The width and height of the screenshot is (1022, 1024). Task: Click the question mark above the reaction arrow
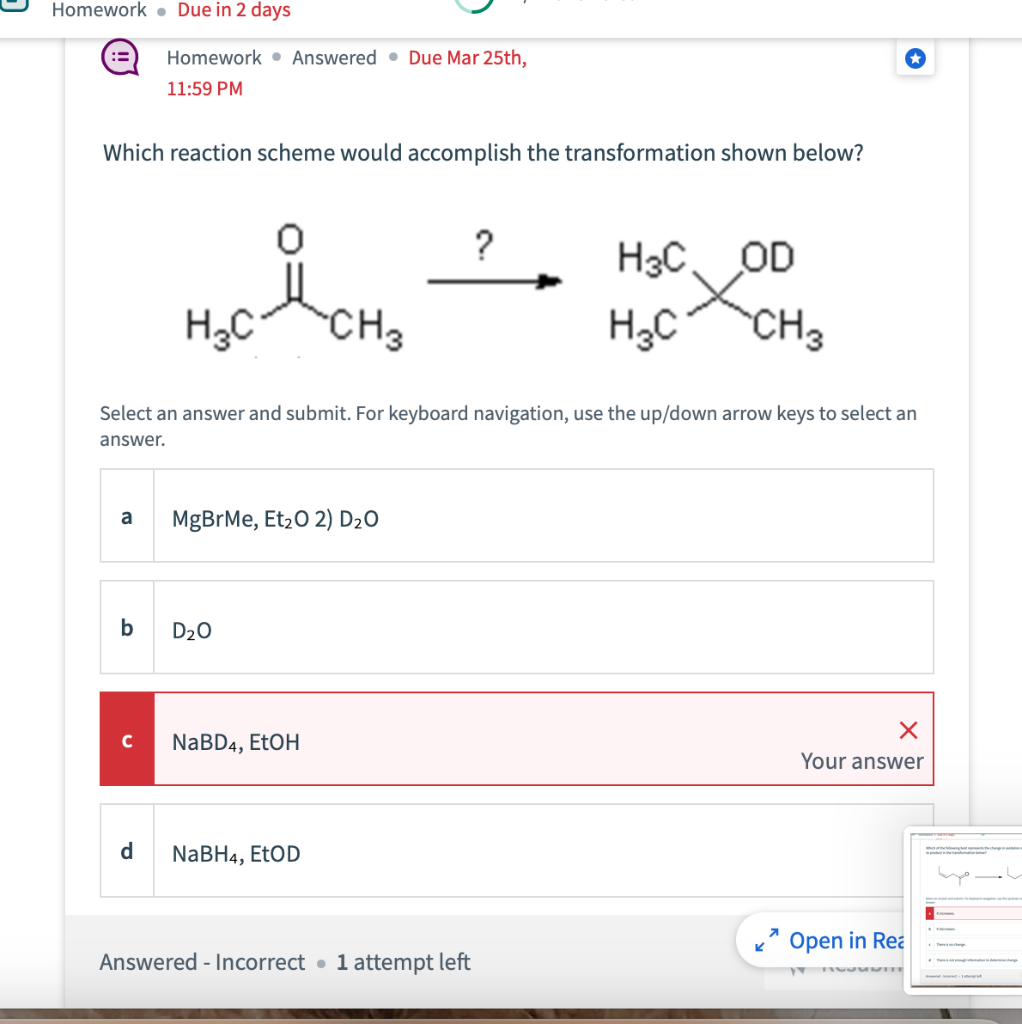[484, 244]
